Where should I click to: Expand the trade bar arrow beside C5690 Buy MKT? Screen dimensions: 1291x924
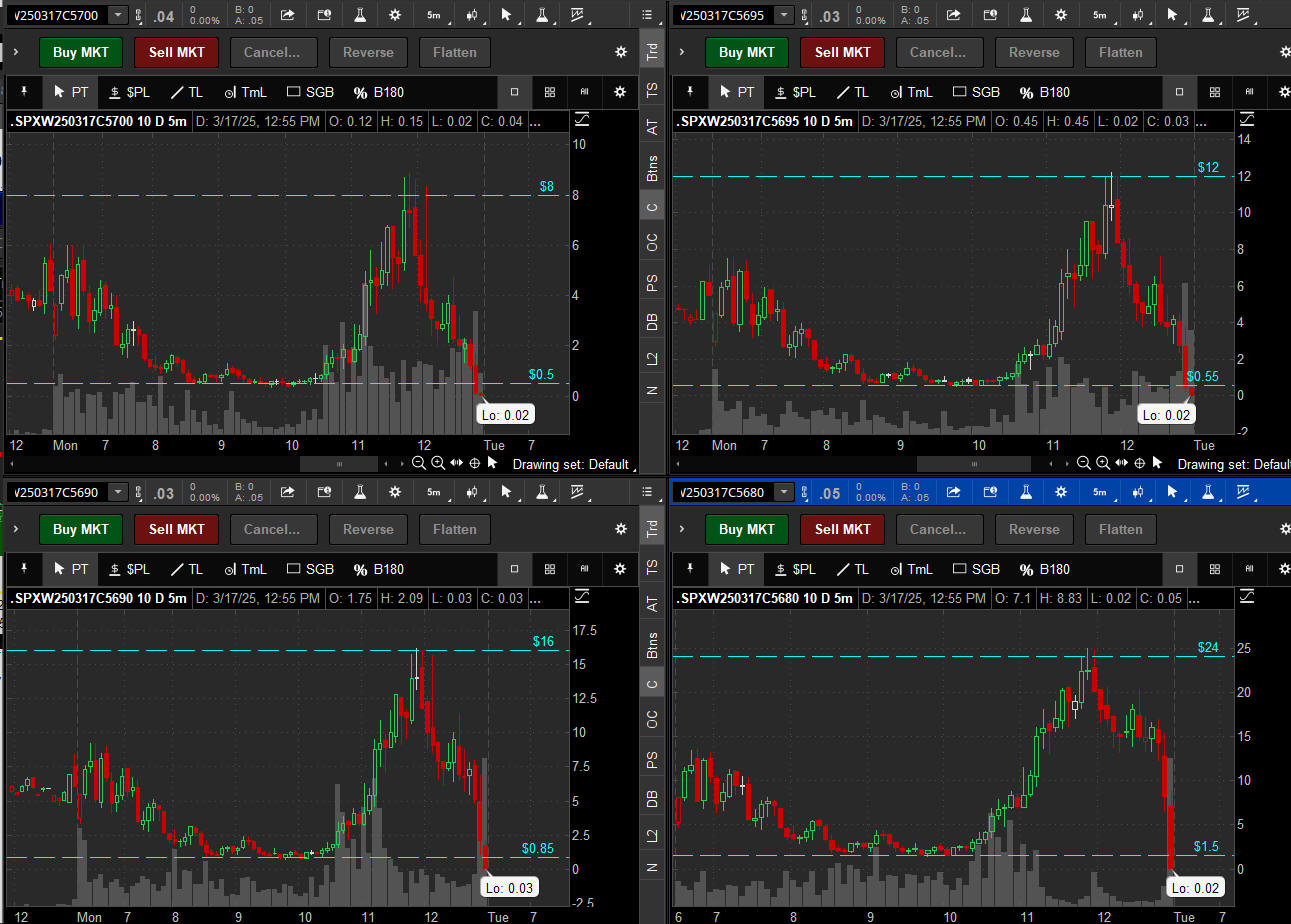pos(16,529)
